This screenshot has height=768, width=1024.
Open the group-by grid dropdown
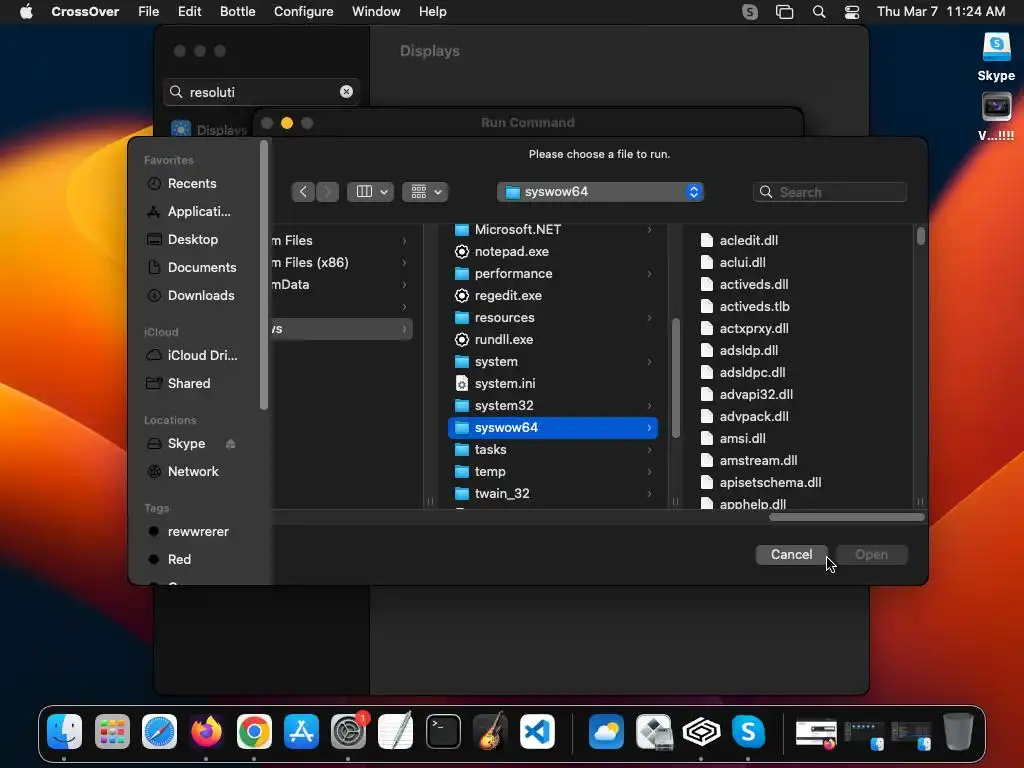pos(425,192)
